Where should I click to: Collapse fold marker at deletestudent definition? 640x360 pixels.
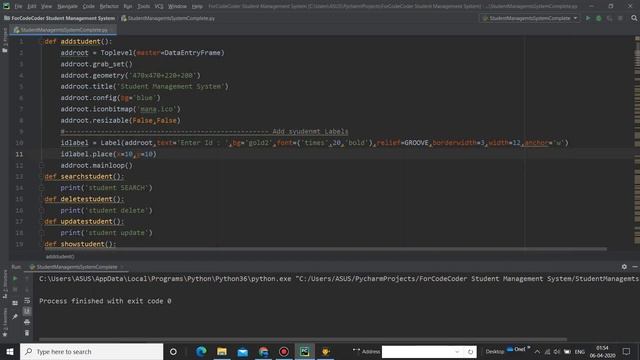(x=41, y=199)
